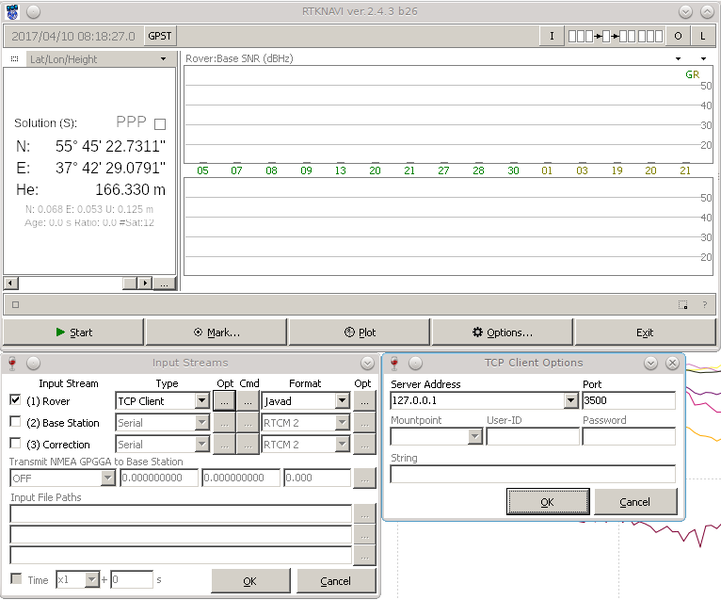Click the Mark... button

(216, 332)
